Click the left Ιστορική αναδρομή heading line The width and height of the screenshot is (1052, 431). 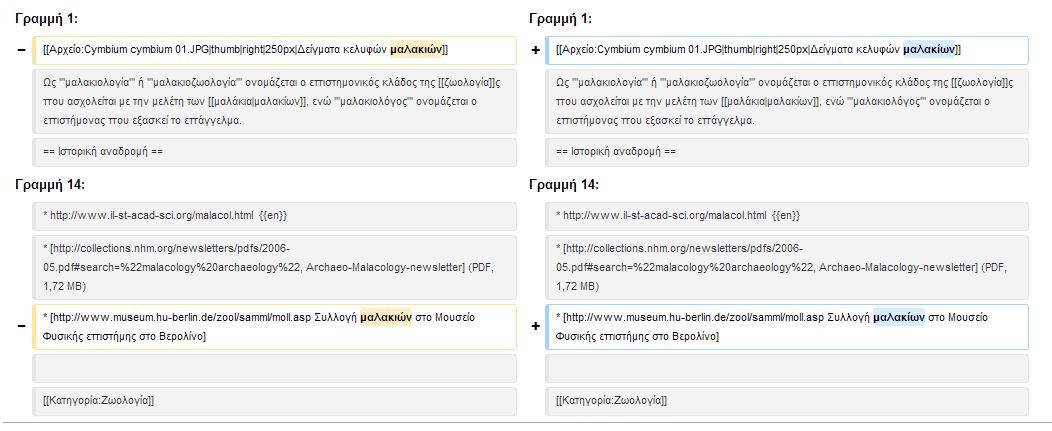(x=274, y=152)
